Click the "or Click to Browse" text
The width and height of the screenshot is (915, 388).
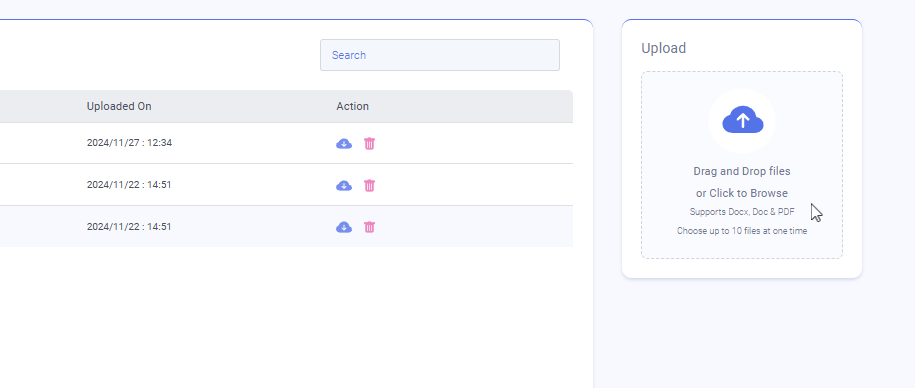point(742,193)
